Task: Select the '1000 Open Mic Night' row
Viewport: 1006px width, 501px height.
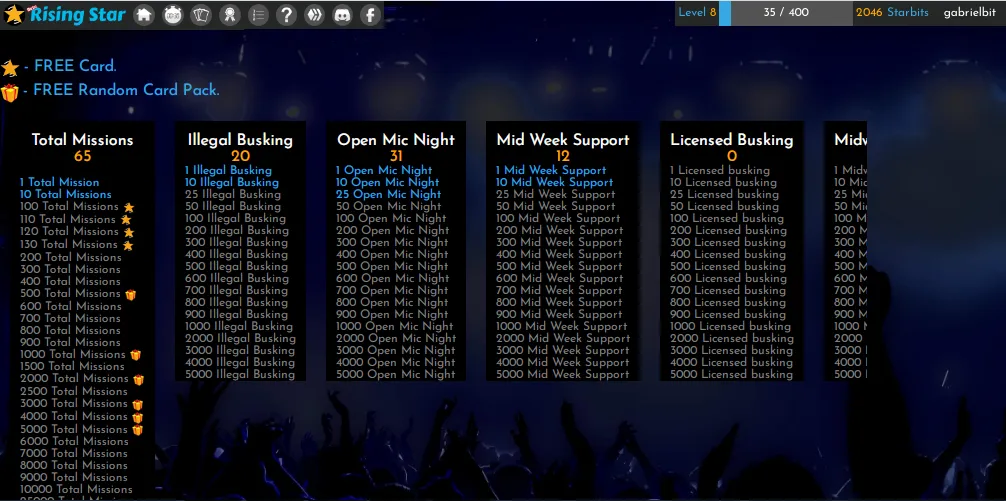Action: [395, 327]
